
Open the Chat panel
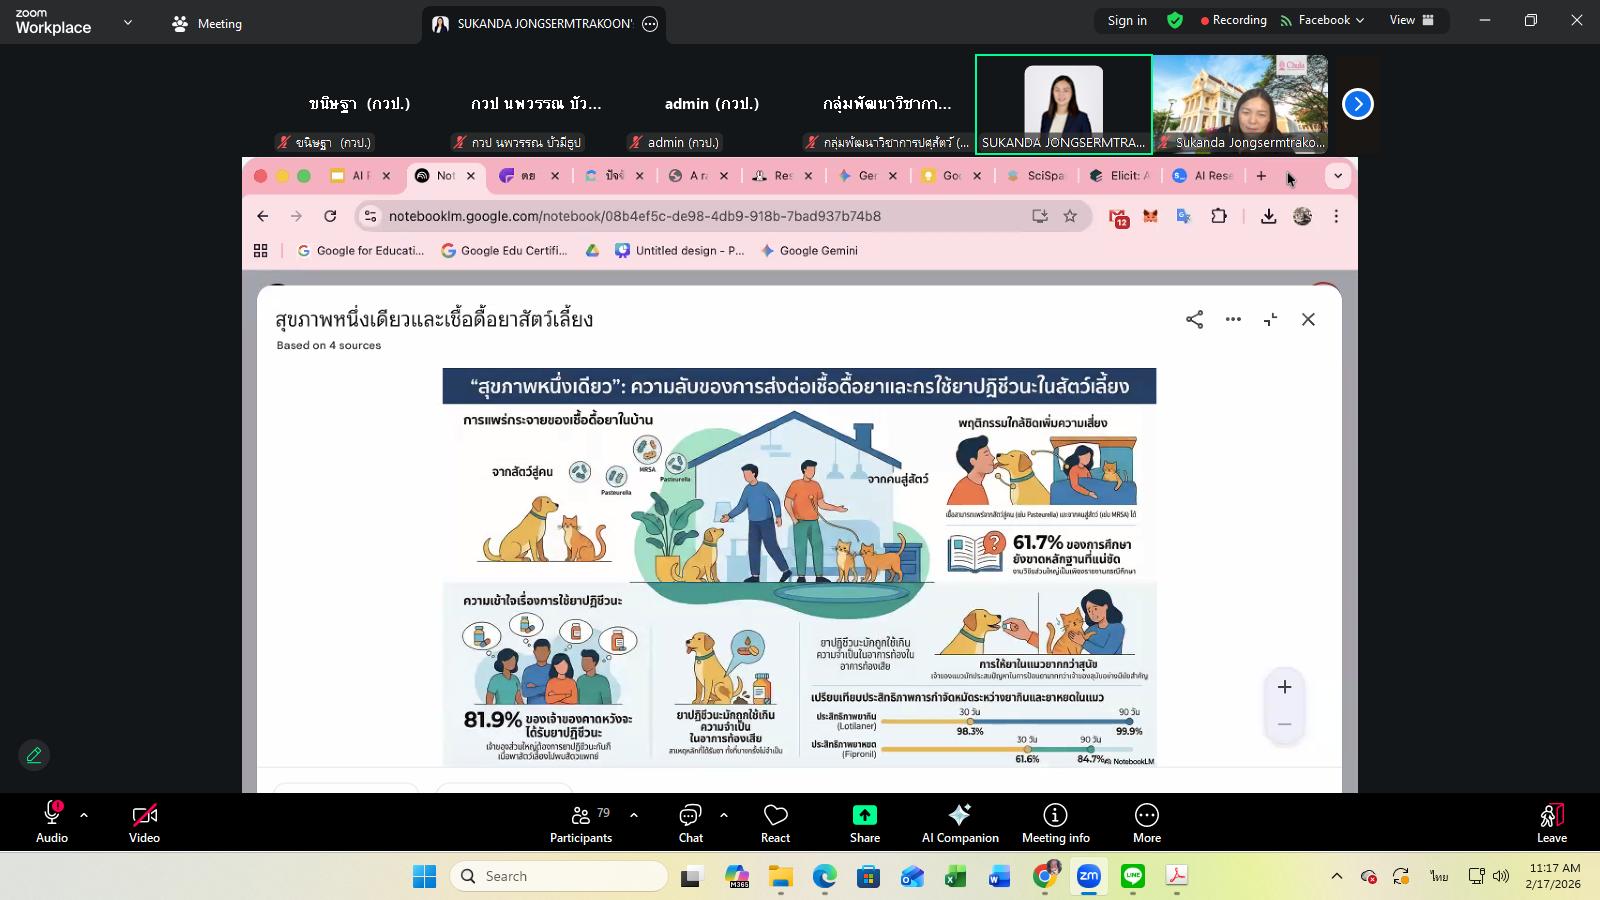point(690,823)
